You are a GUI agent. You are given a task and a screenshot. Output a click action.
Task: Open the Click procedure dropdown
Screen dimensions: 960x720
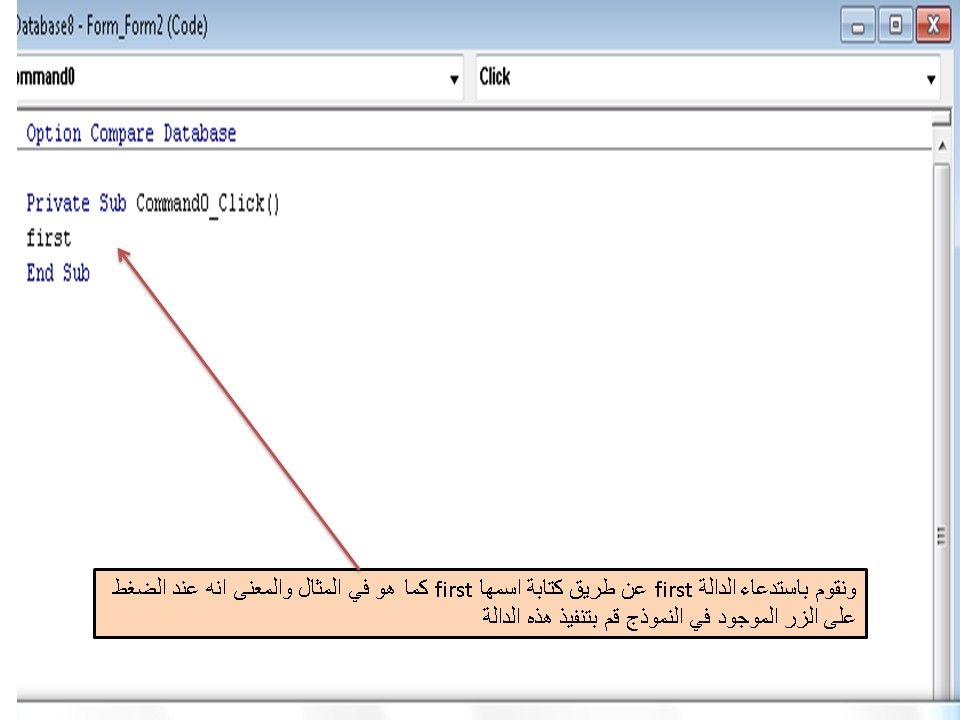930,78
